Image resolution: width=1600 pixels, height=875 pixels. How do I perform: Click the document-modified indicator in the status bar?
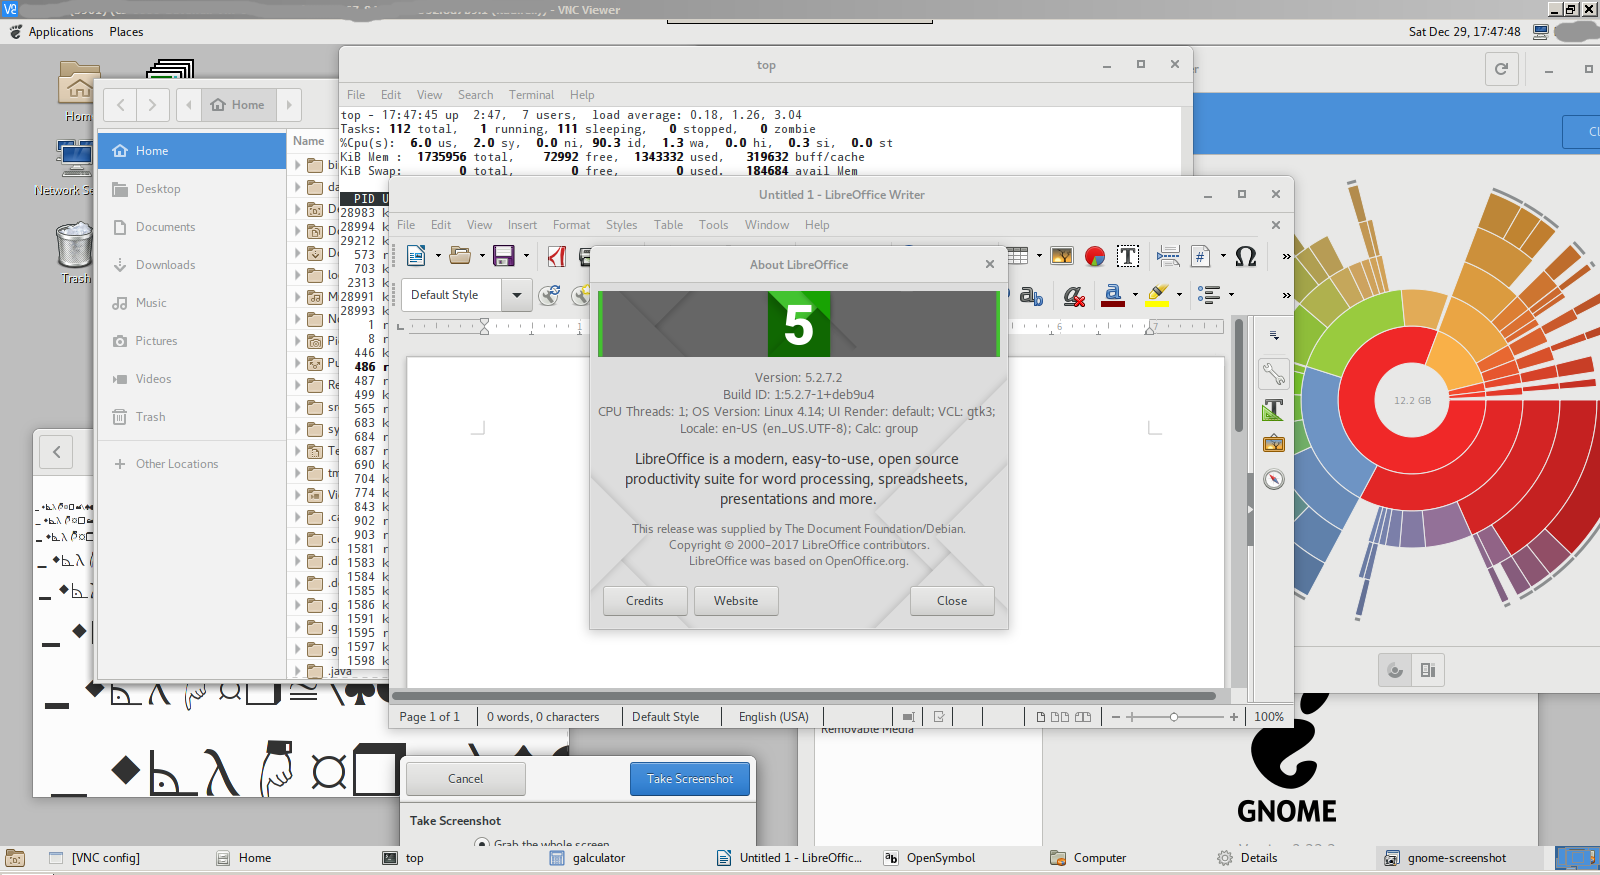click(939, 717)
